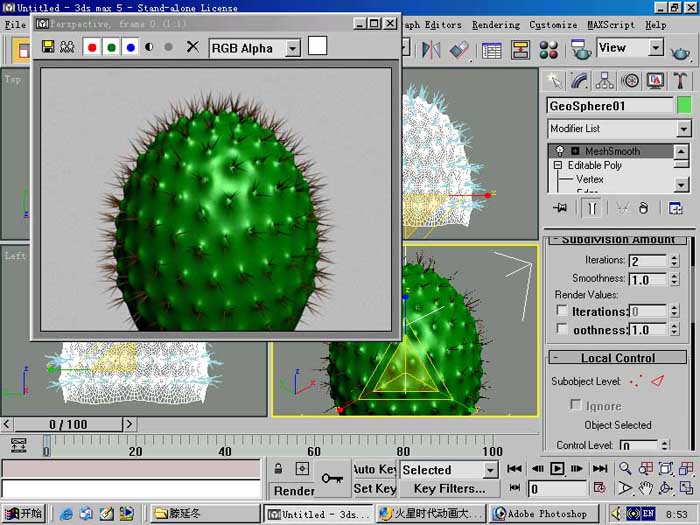Toggle the Auto Key button
The height and width of the screenshot is (525, 700).
click(375, 469)
